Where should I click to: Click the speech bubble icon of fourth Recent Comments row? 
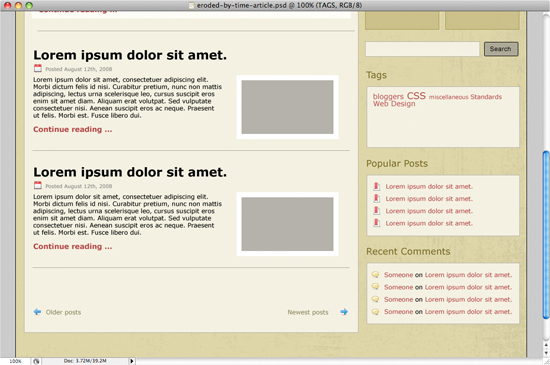(x=375, y=311)
